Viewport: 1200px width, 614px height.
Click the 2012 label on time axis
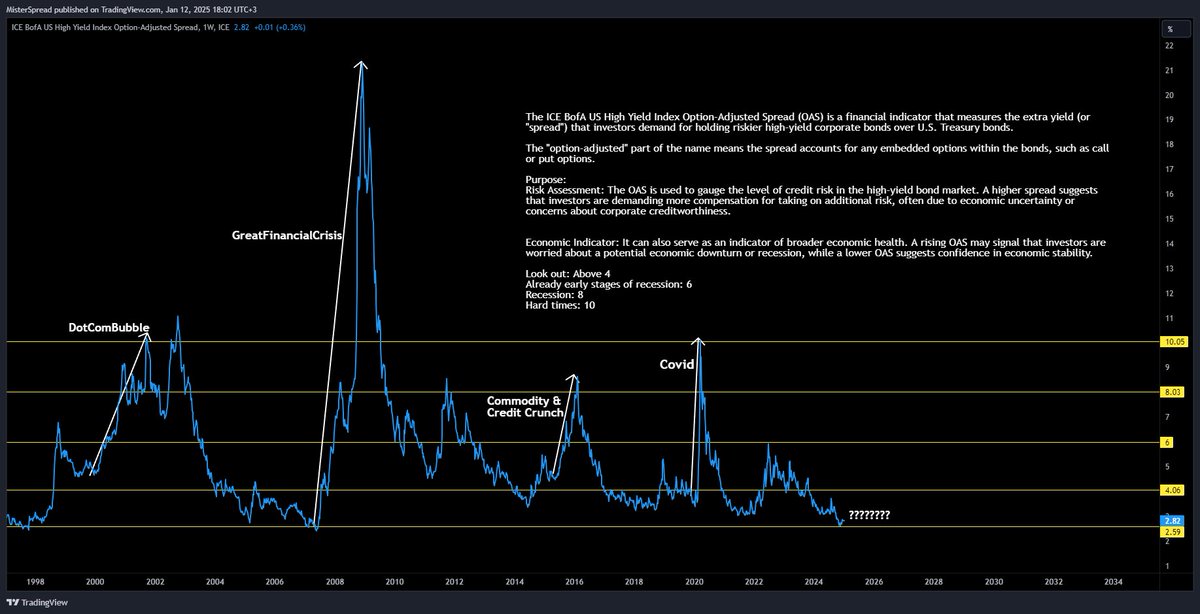pyautogui.click(x=455, y=580)
